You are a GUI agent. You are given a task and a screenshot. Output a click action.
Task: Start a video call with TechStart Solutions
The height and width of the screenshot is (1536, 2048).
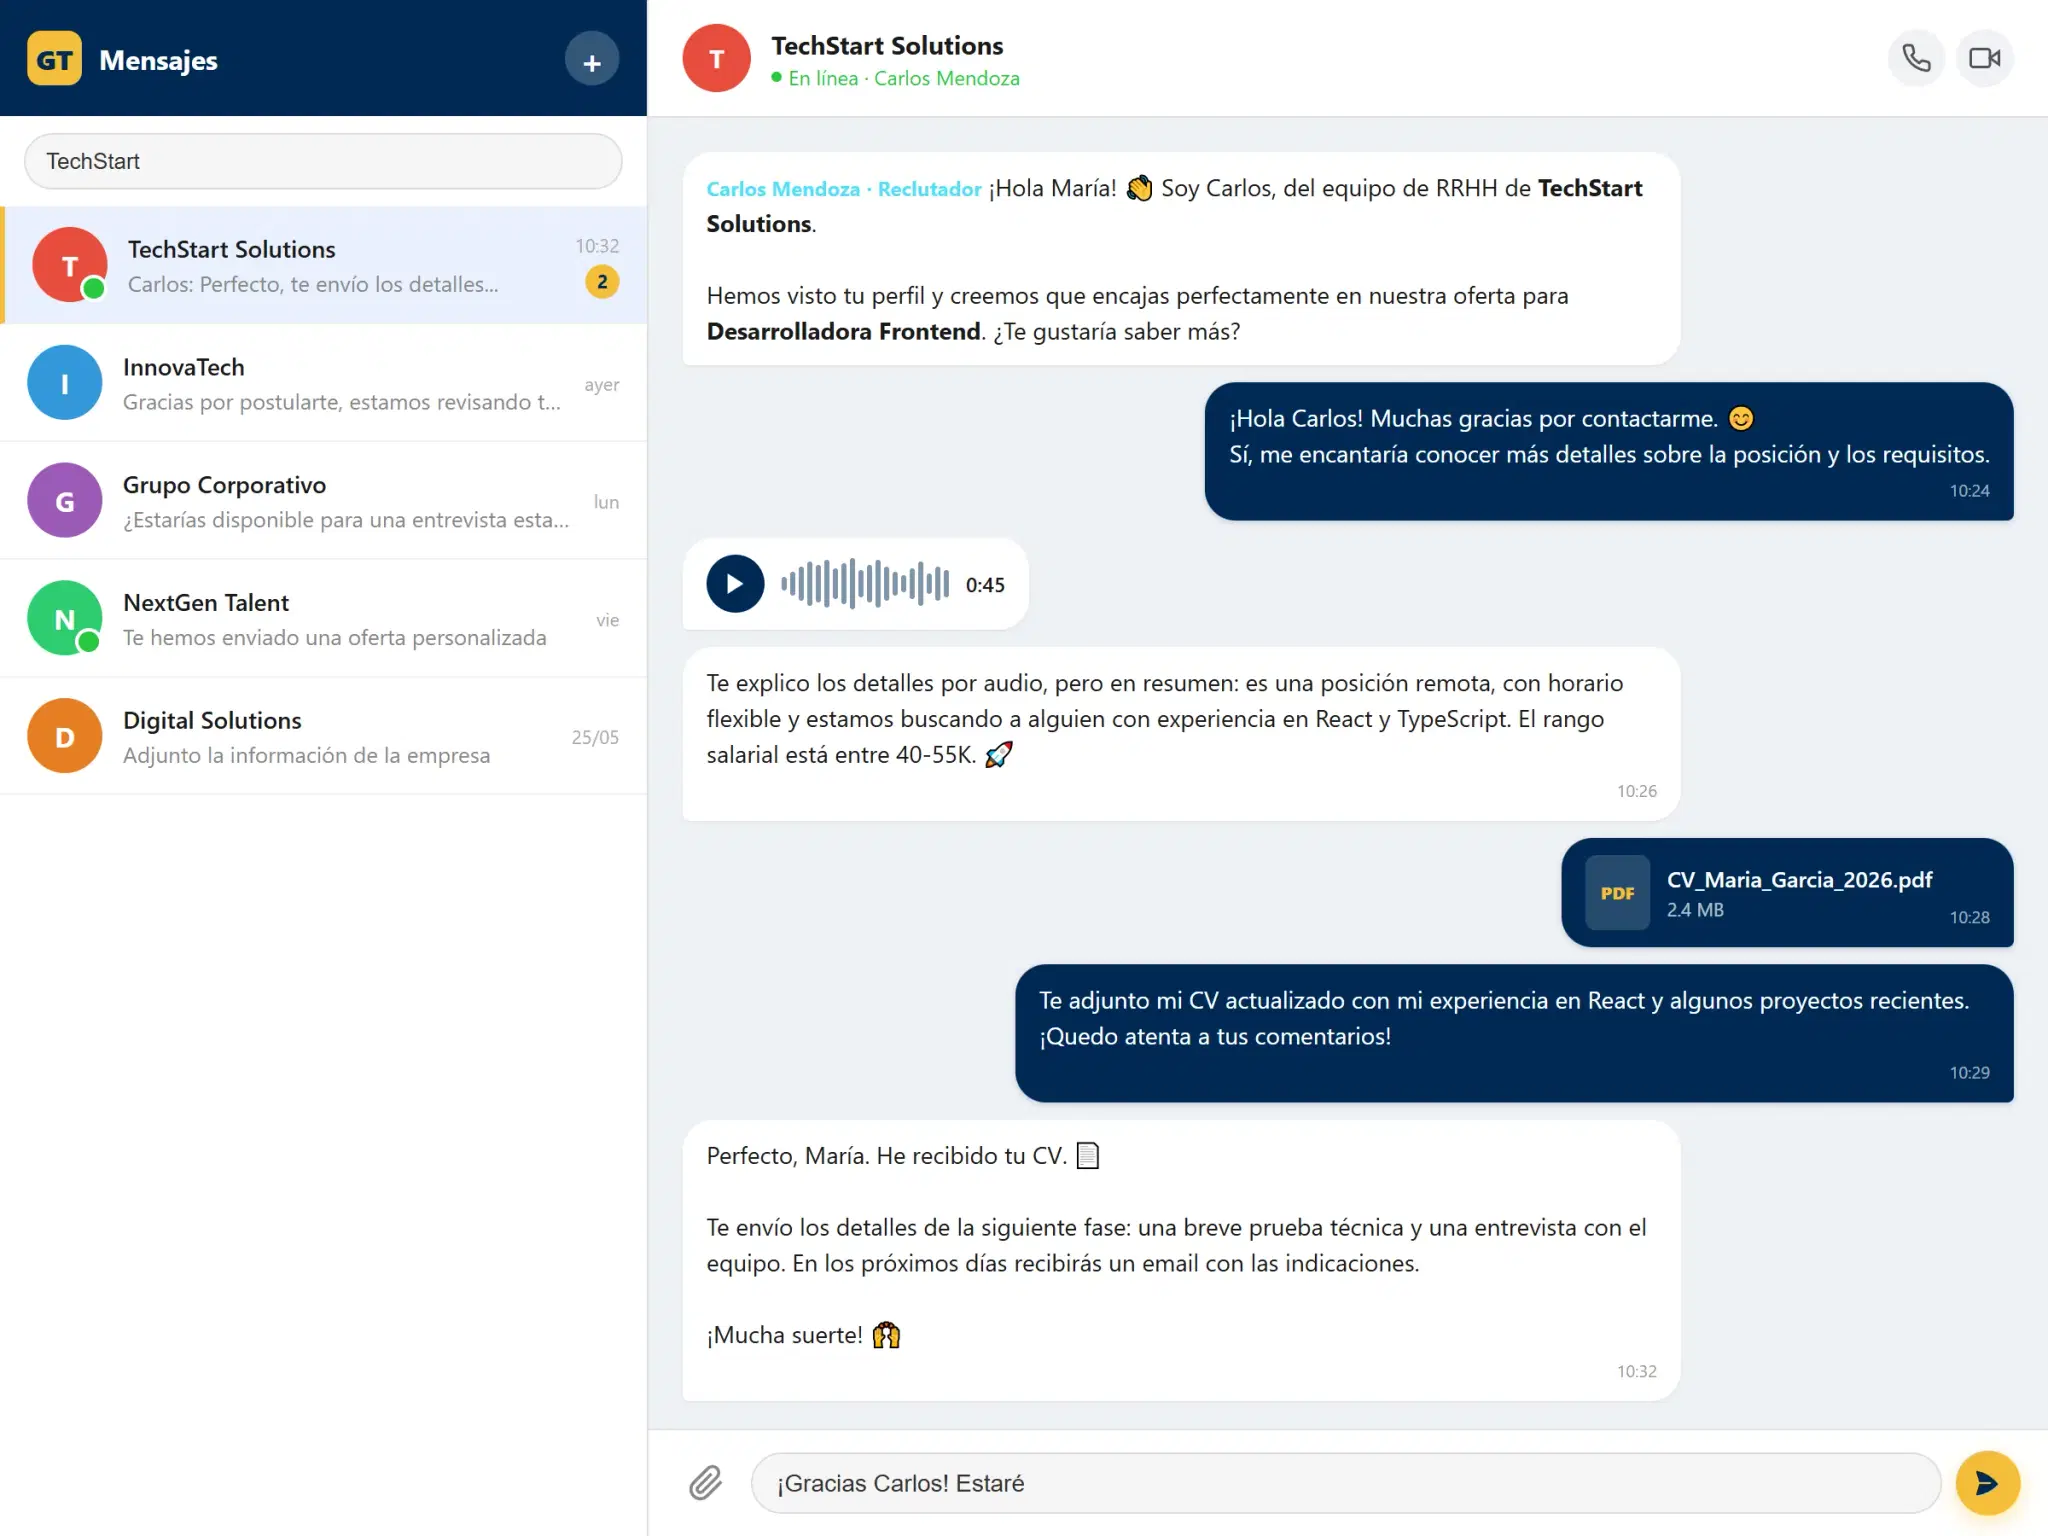point(1984,58)
